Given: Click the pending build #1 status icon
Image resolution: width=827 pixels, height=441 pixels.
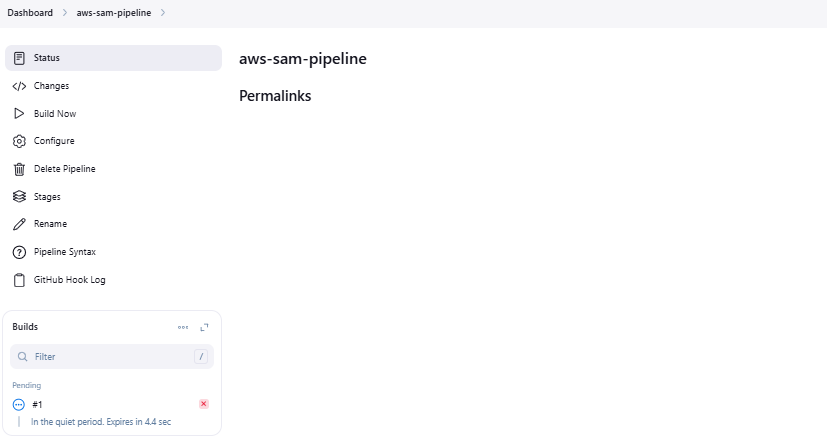Looking at the screenshot, I should [x=18, y=405].
